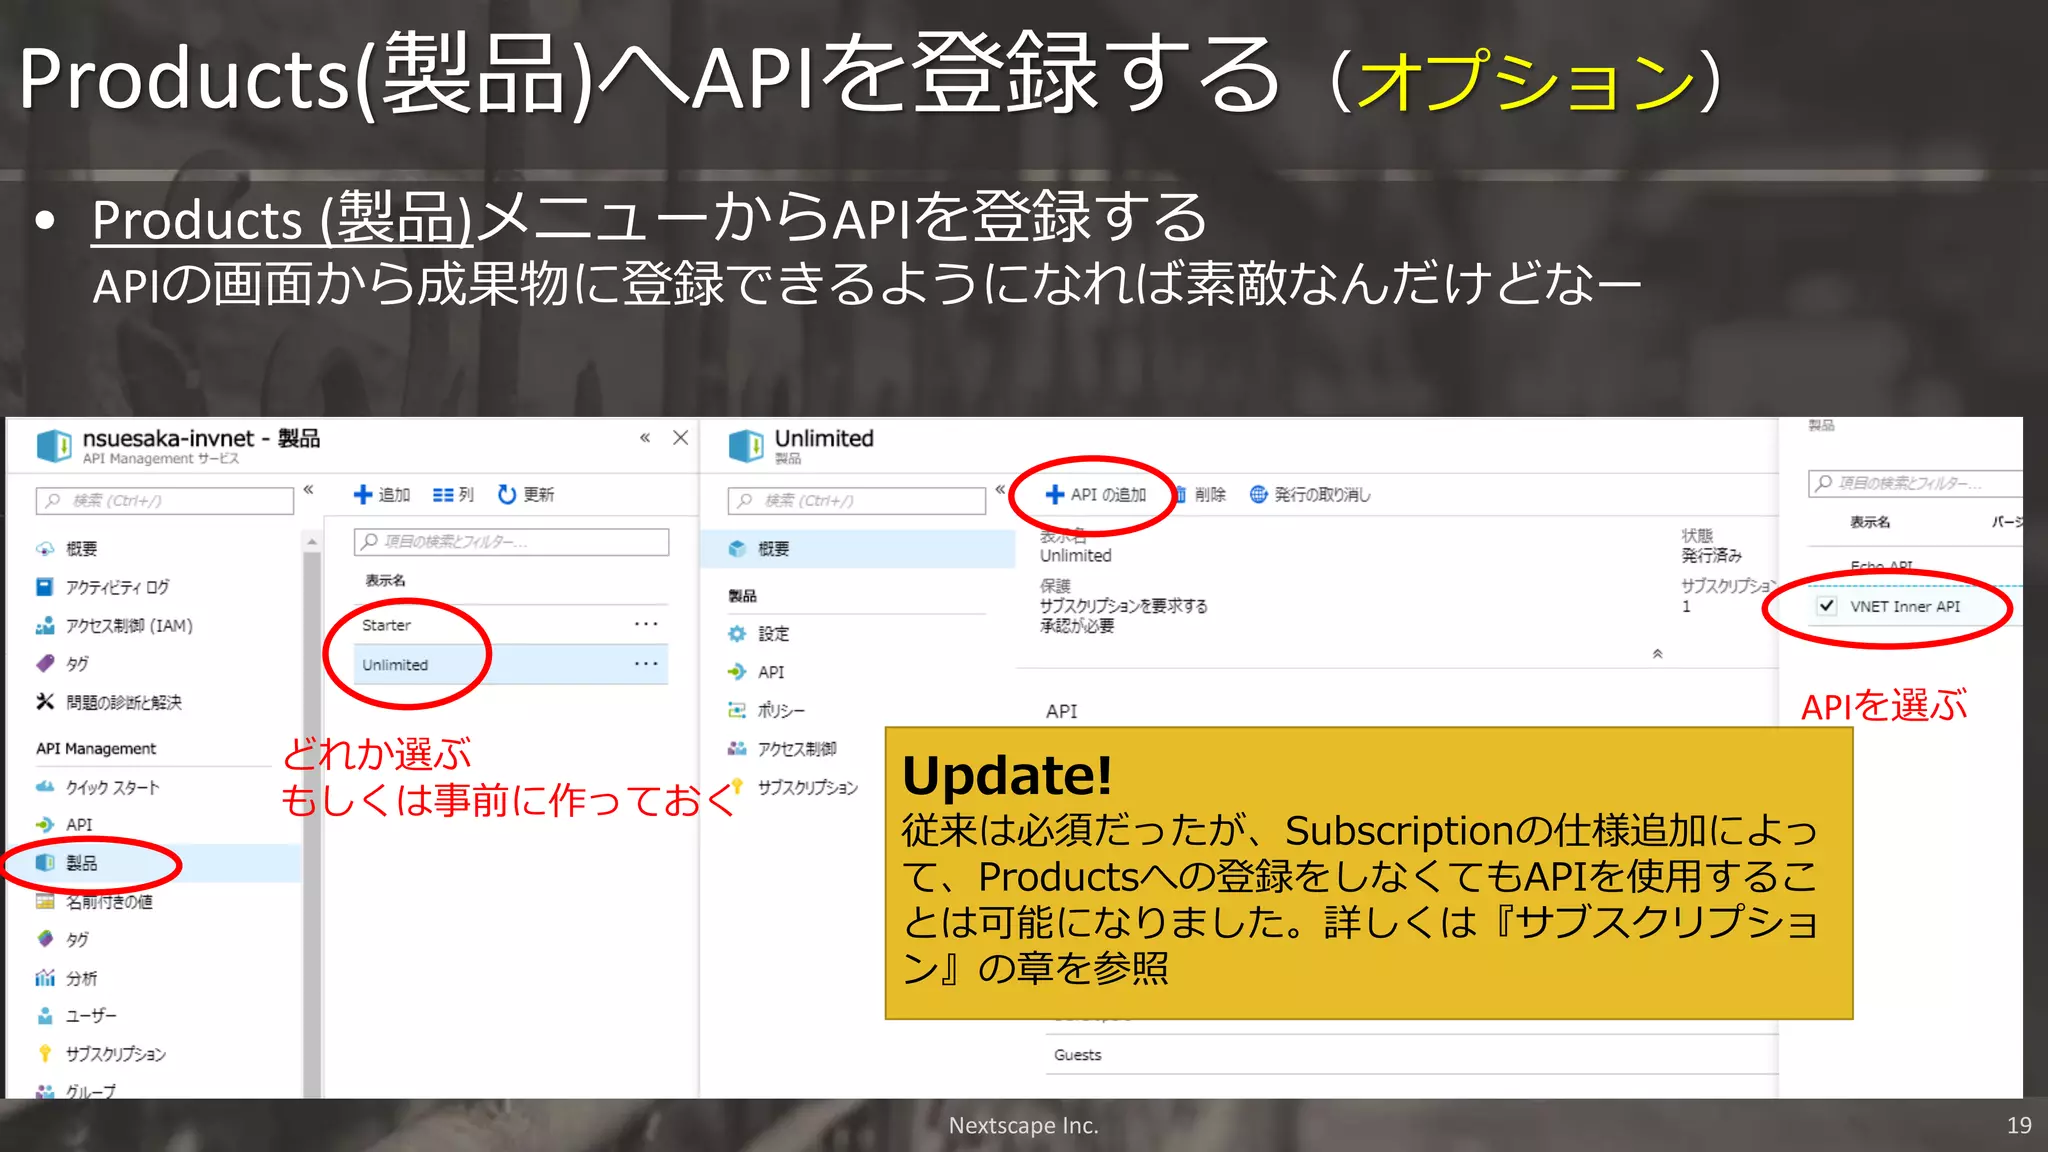
Task: Click the Guests row
Action: pos(1412,1055)
